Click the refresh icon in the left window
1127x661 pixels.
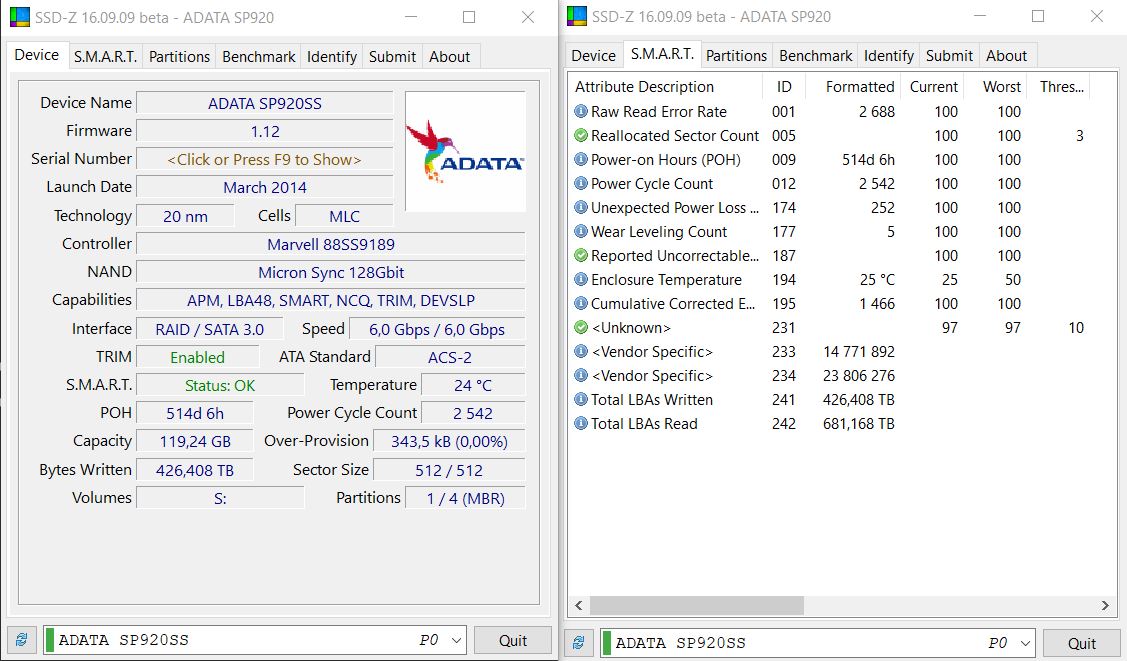22,639
